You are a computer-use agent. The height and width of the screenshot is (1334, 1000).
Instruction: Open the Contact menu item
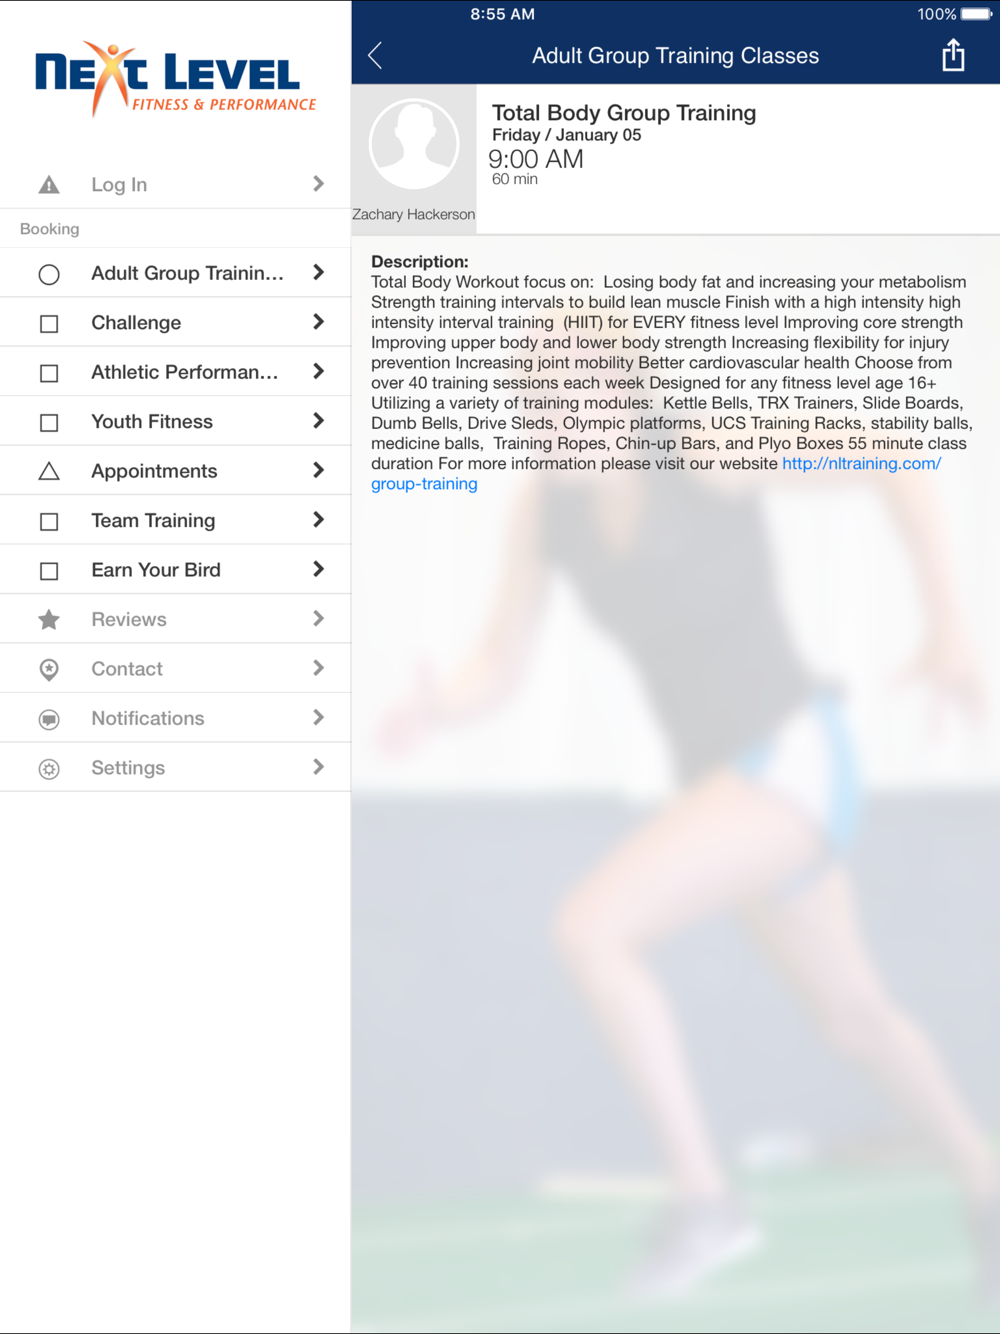click(175, 669)
